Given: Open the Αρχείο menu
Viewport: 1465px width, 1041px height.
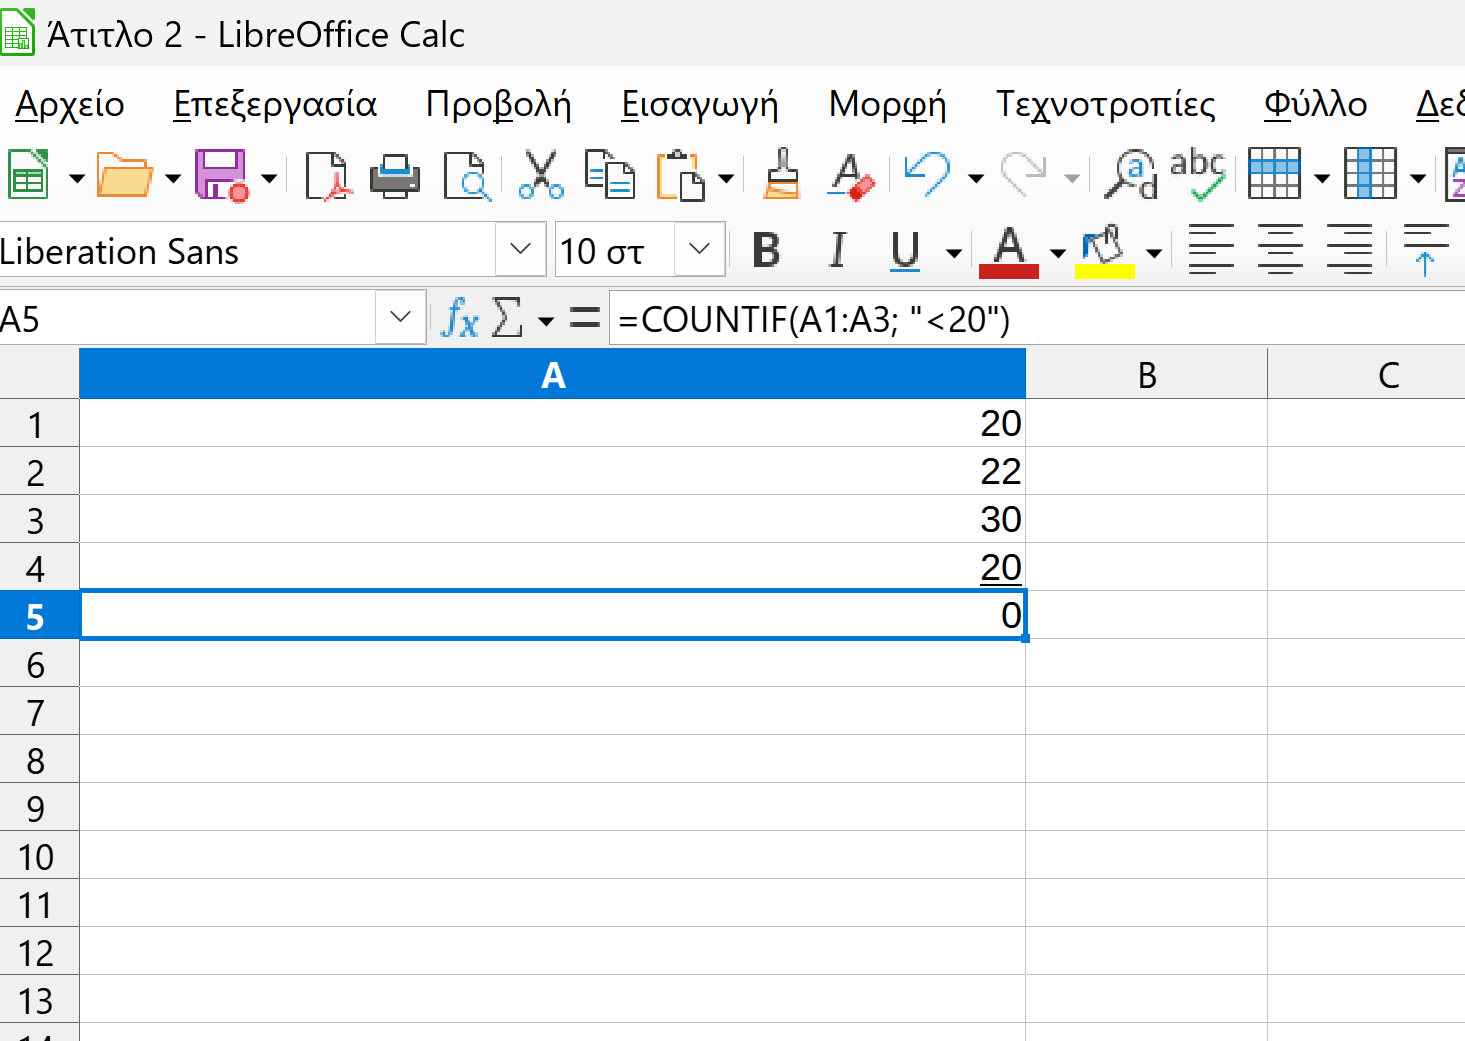Looking at the screenshot, I should tap(70, 104).
